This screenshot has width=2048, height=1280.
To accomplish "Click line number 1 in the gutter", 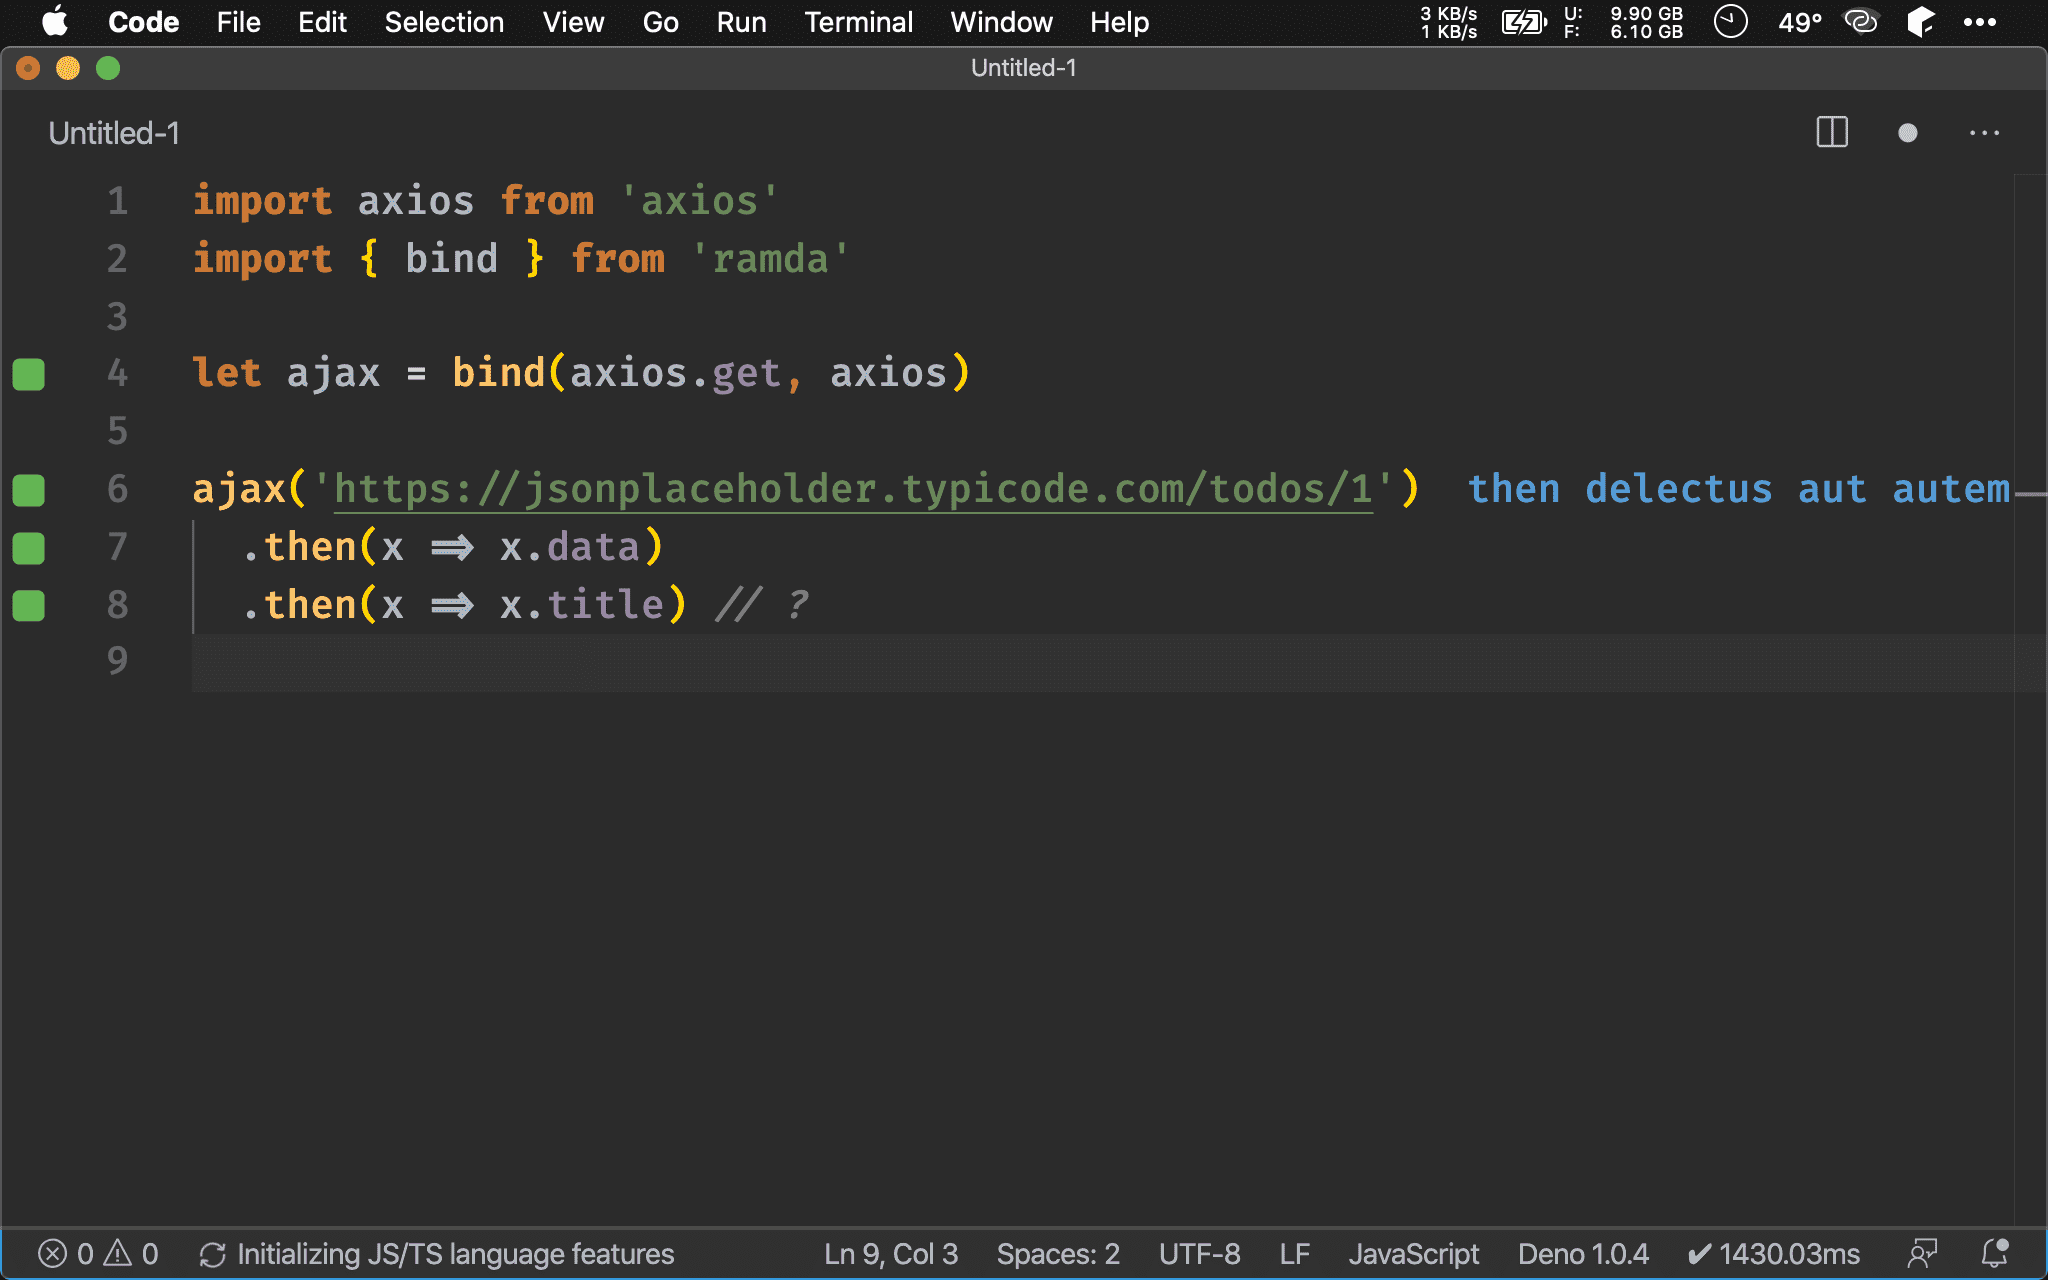I will 117,201.
